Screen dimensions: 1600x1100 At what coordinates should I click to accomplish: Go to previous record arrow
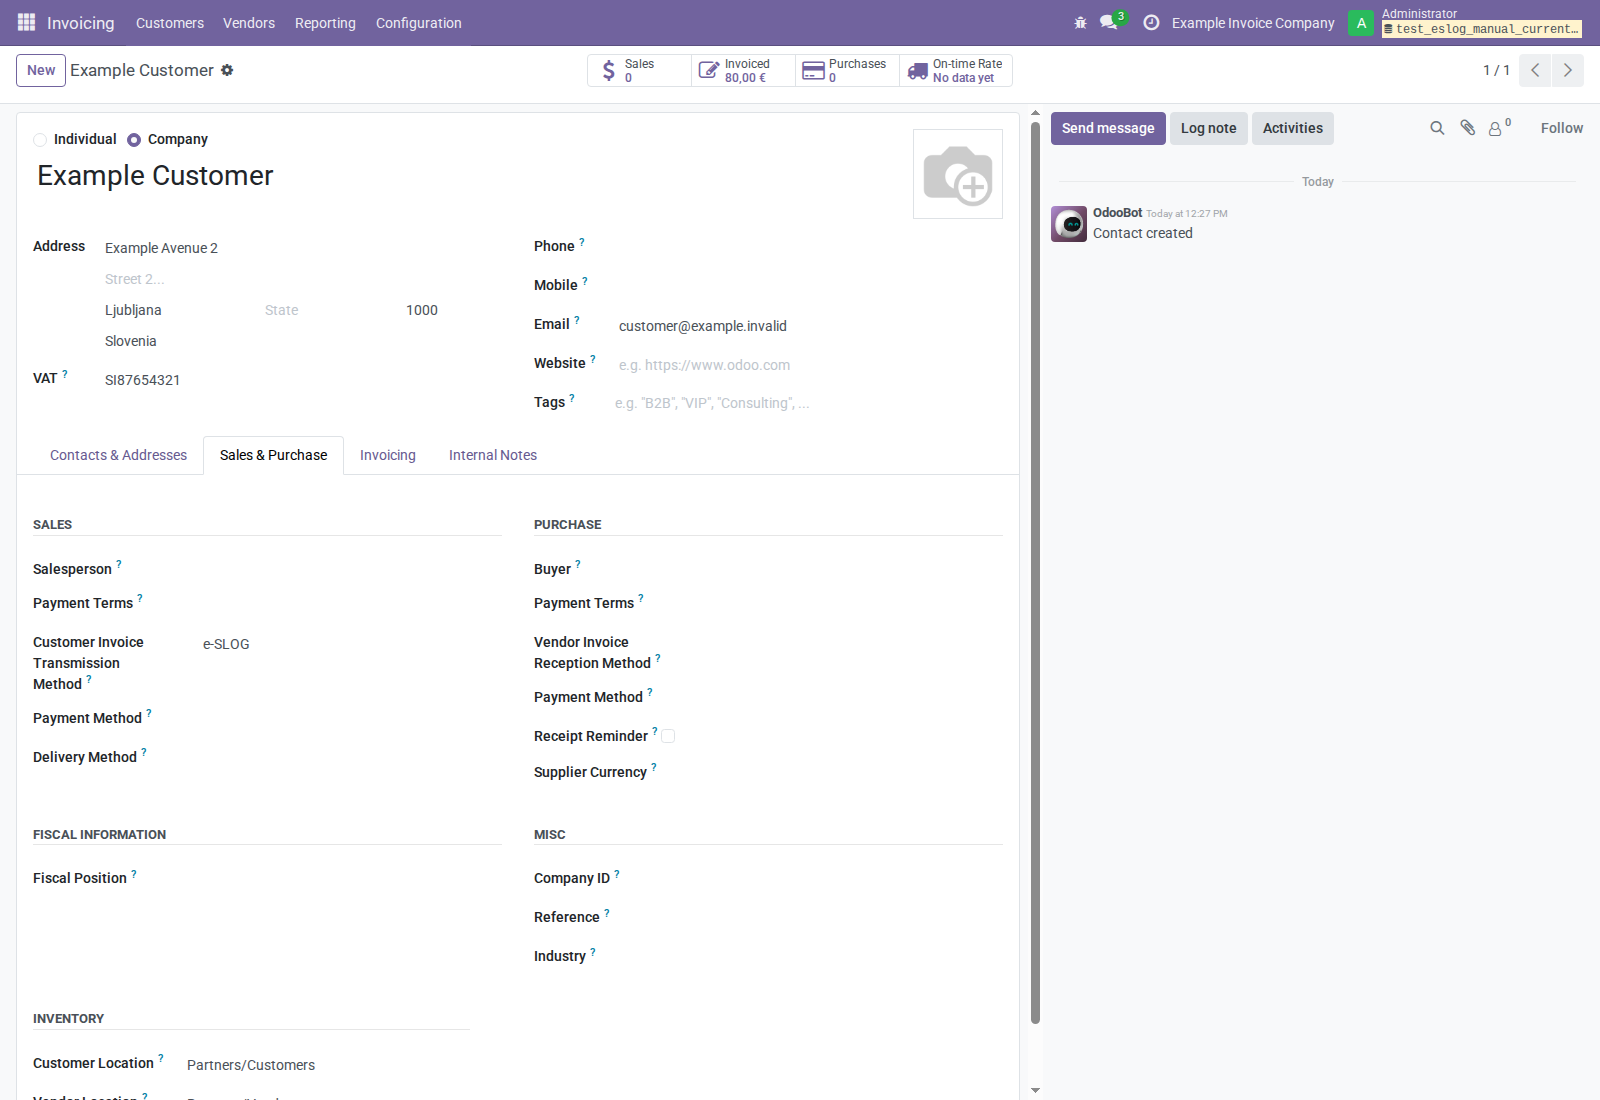[x=1535, y=70]
